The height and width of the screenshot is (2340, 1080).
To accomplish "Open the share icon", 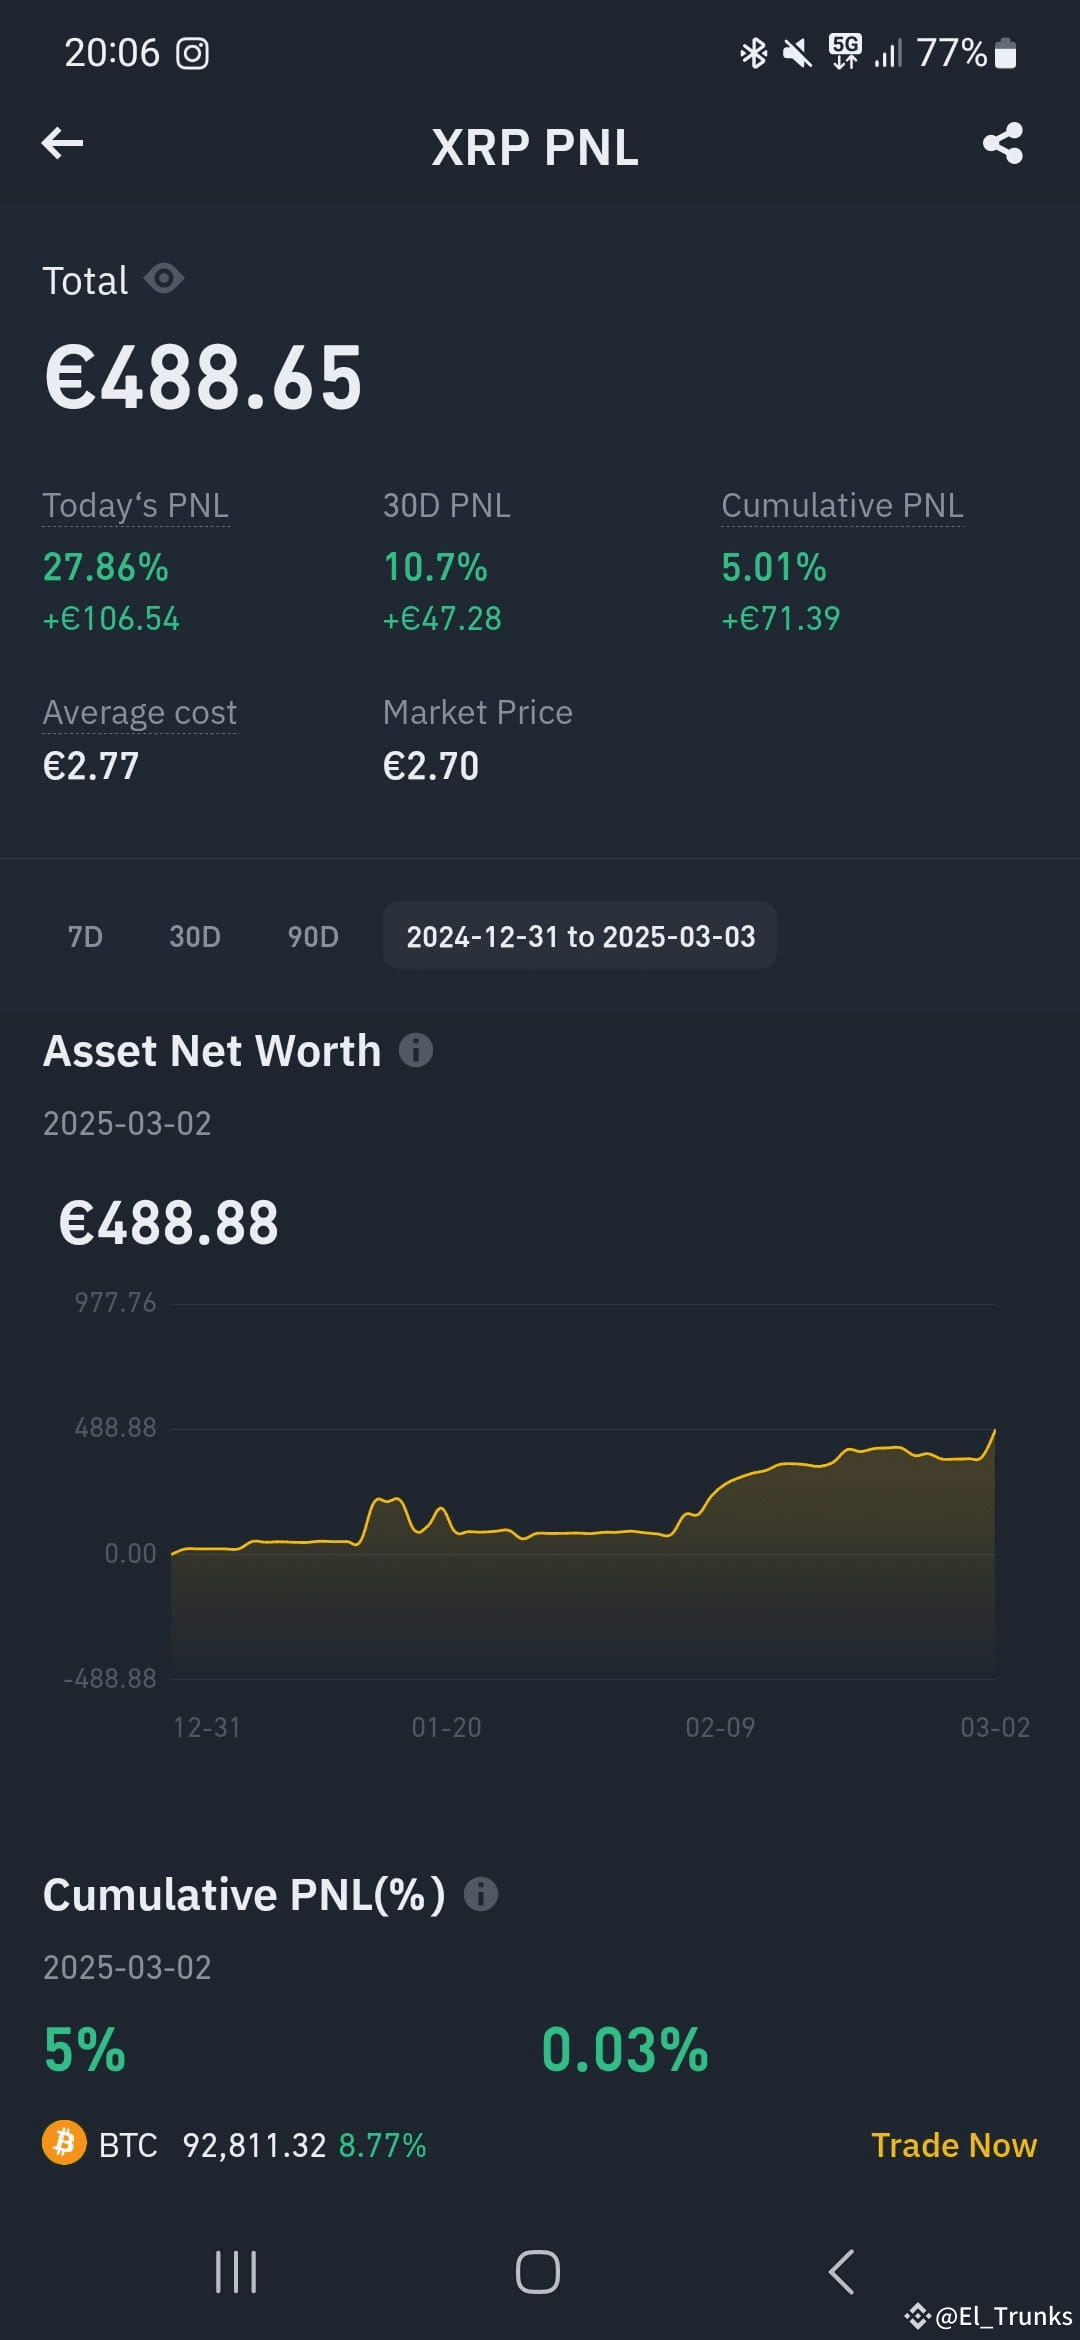I will pos(1003,143).
